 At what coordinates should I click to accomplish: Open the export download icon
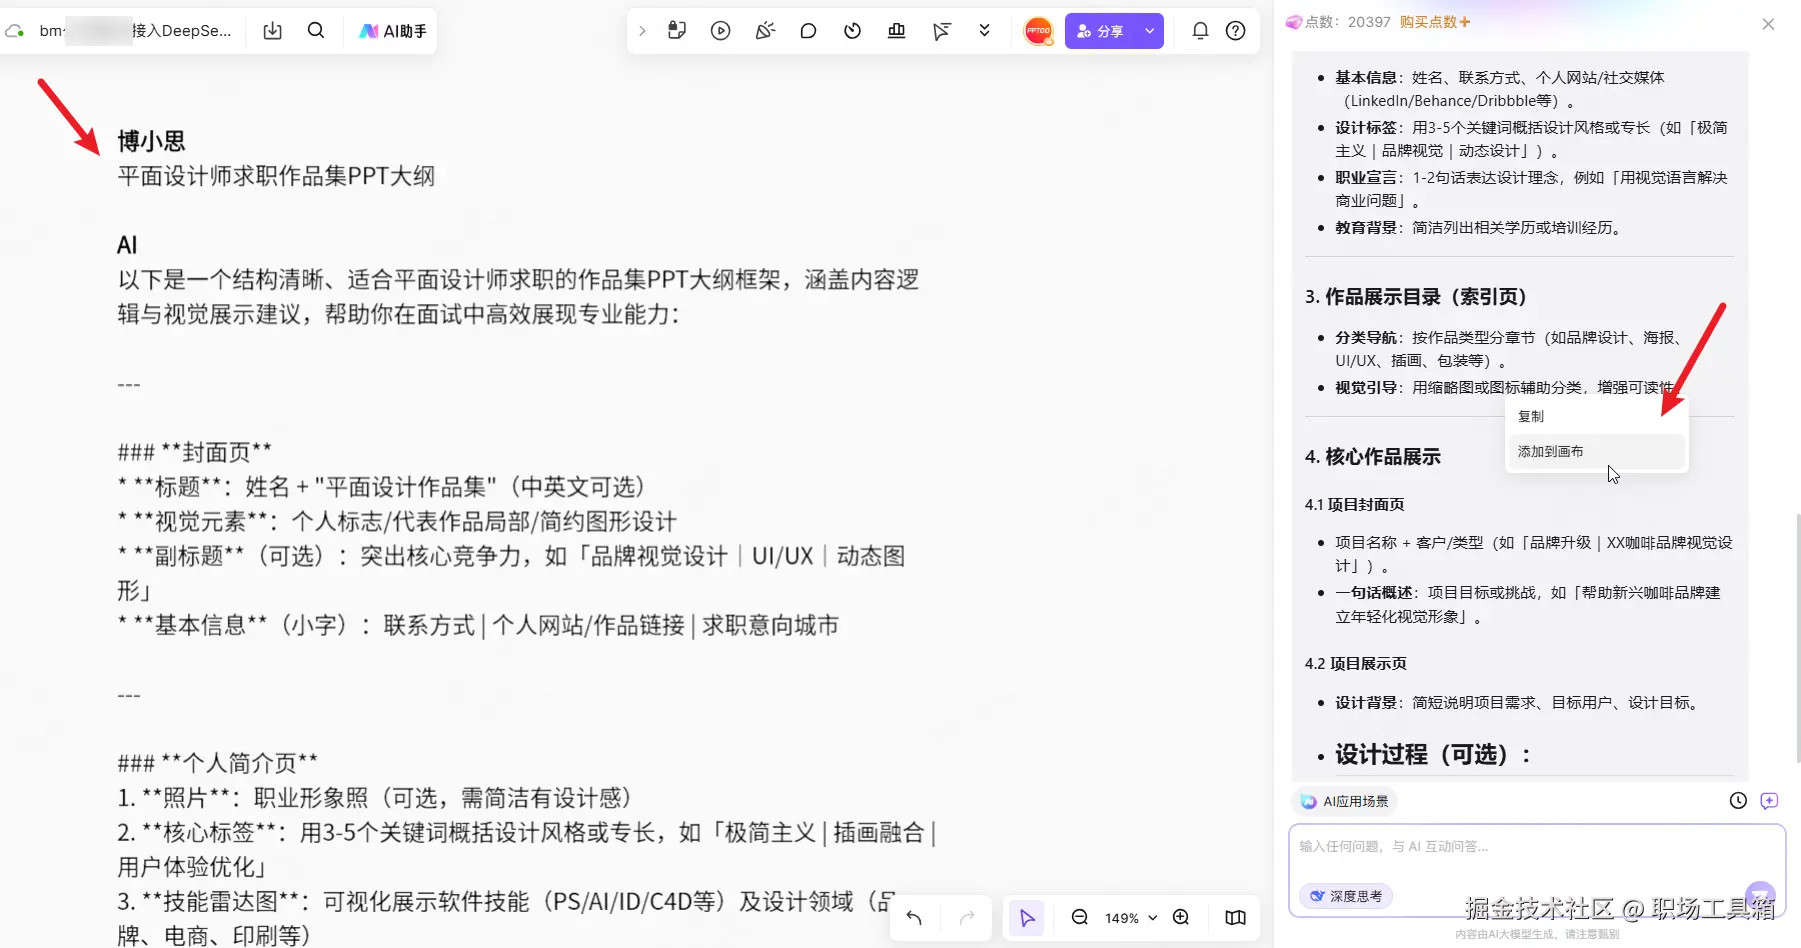pos(272,31)
